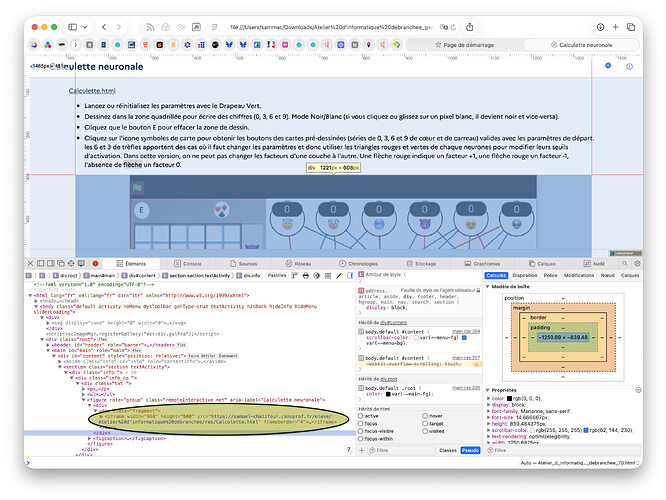Screen dimensions: 666x500
Task: Toggle the :focus-within pseudo-class checkbox
Action: coord(361,439)
